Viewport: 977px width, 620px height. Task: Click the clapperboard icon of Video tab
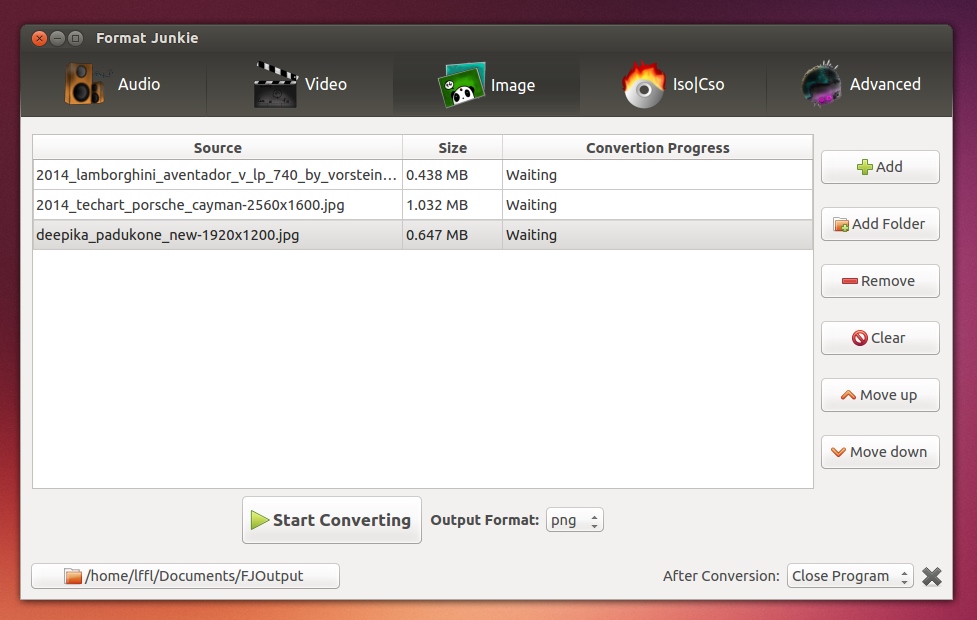click(x=275, y=84)
